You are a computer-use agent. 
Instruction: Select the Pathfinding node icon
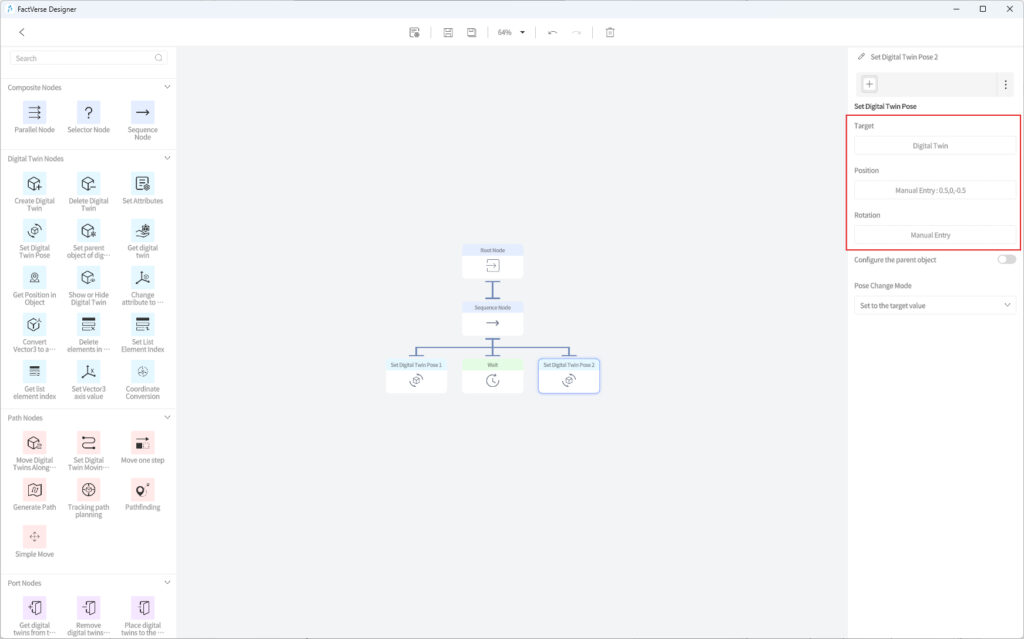[x=142, y=490]
